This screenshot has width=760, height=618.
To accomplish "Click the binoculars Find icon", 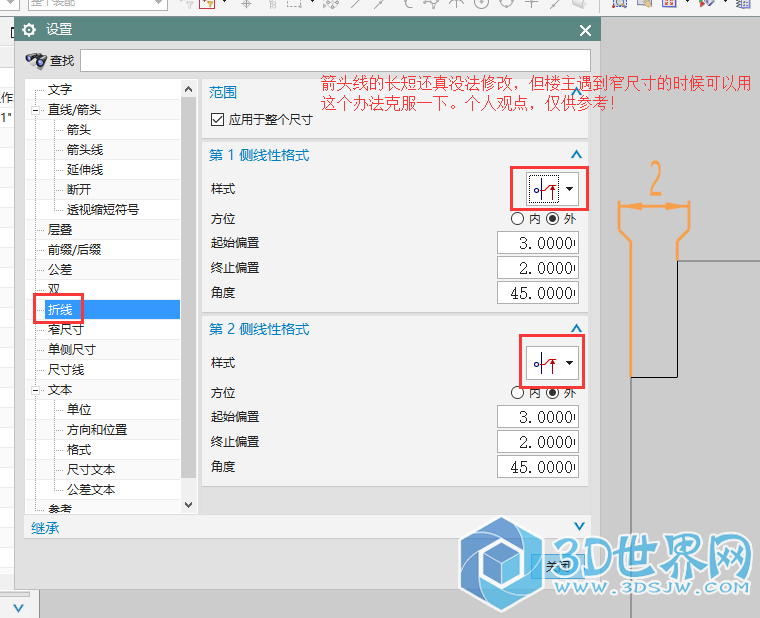I will point(35,61).
